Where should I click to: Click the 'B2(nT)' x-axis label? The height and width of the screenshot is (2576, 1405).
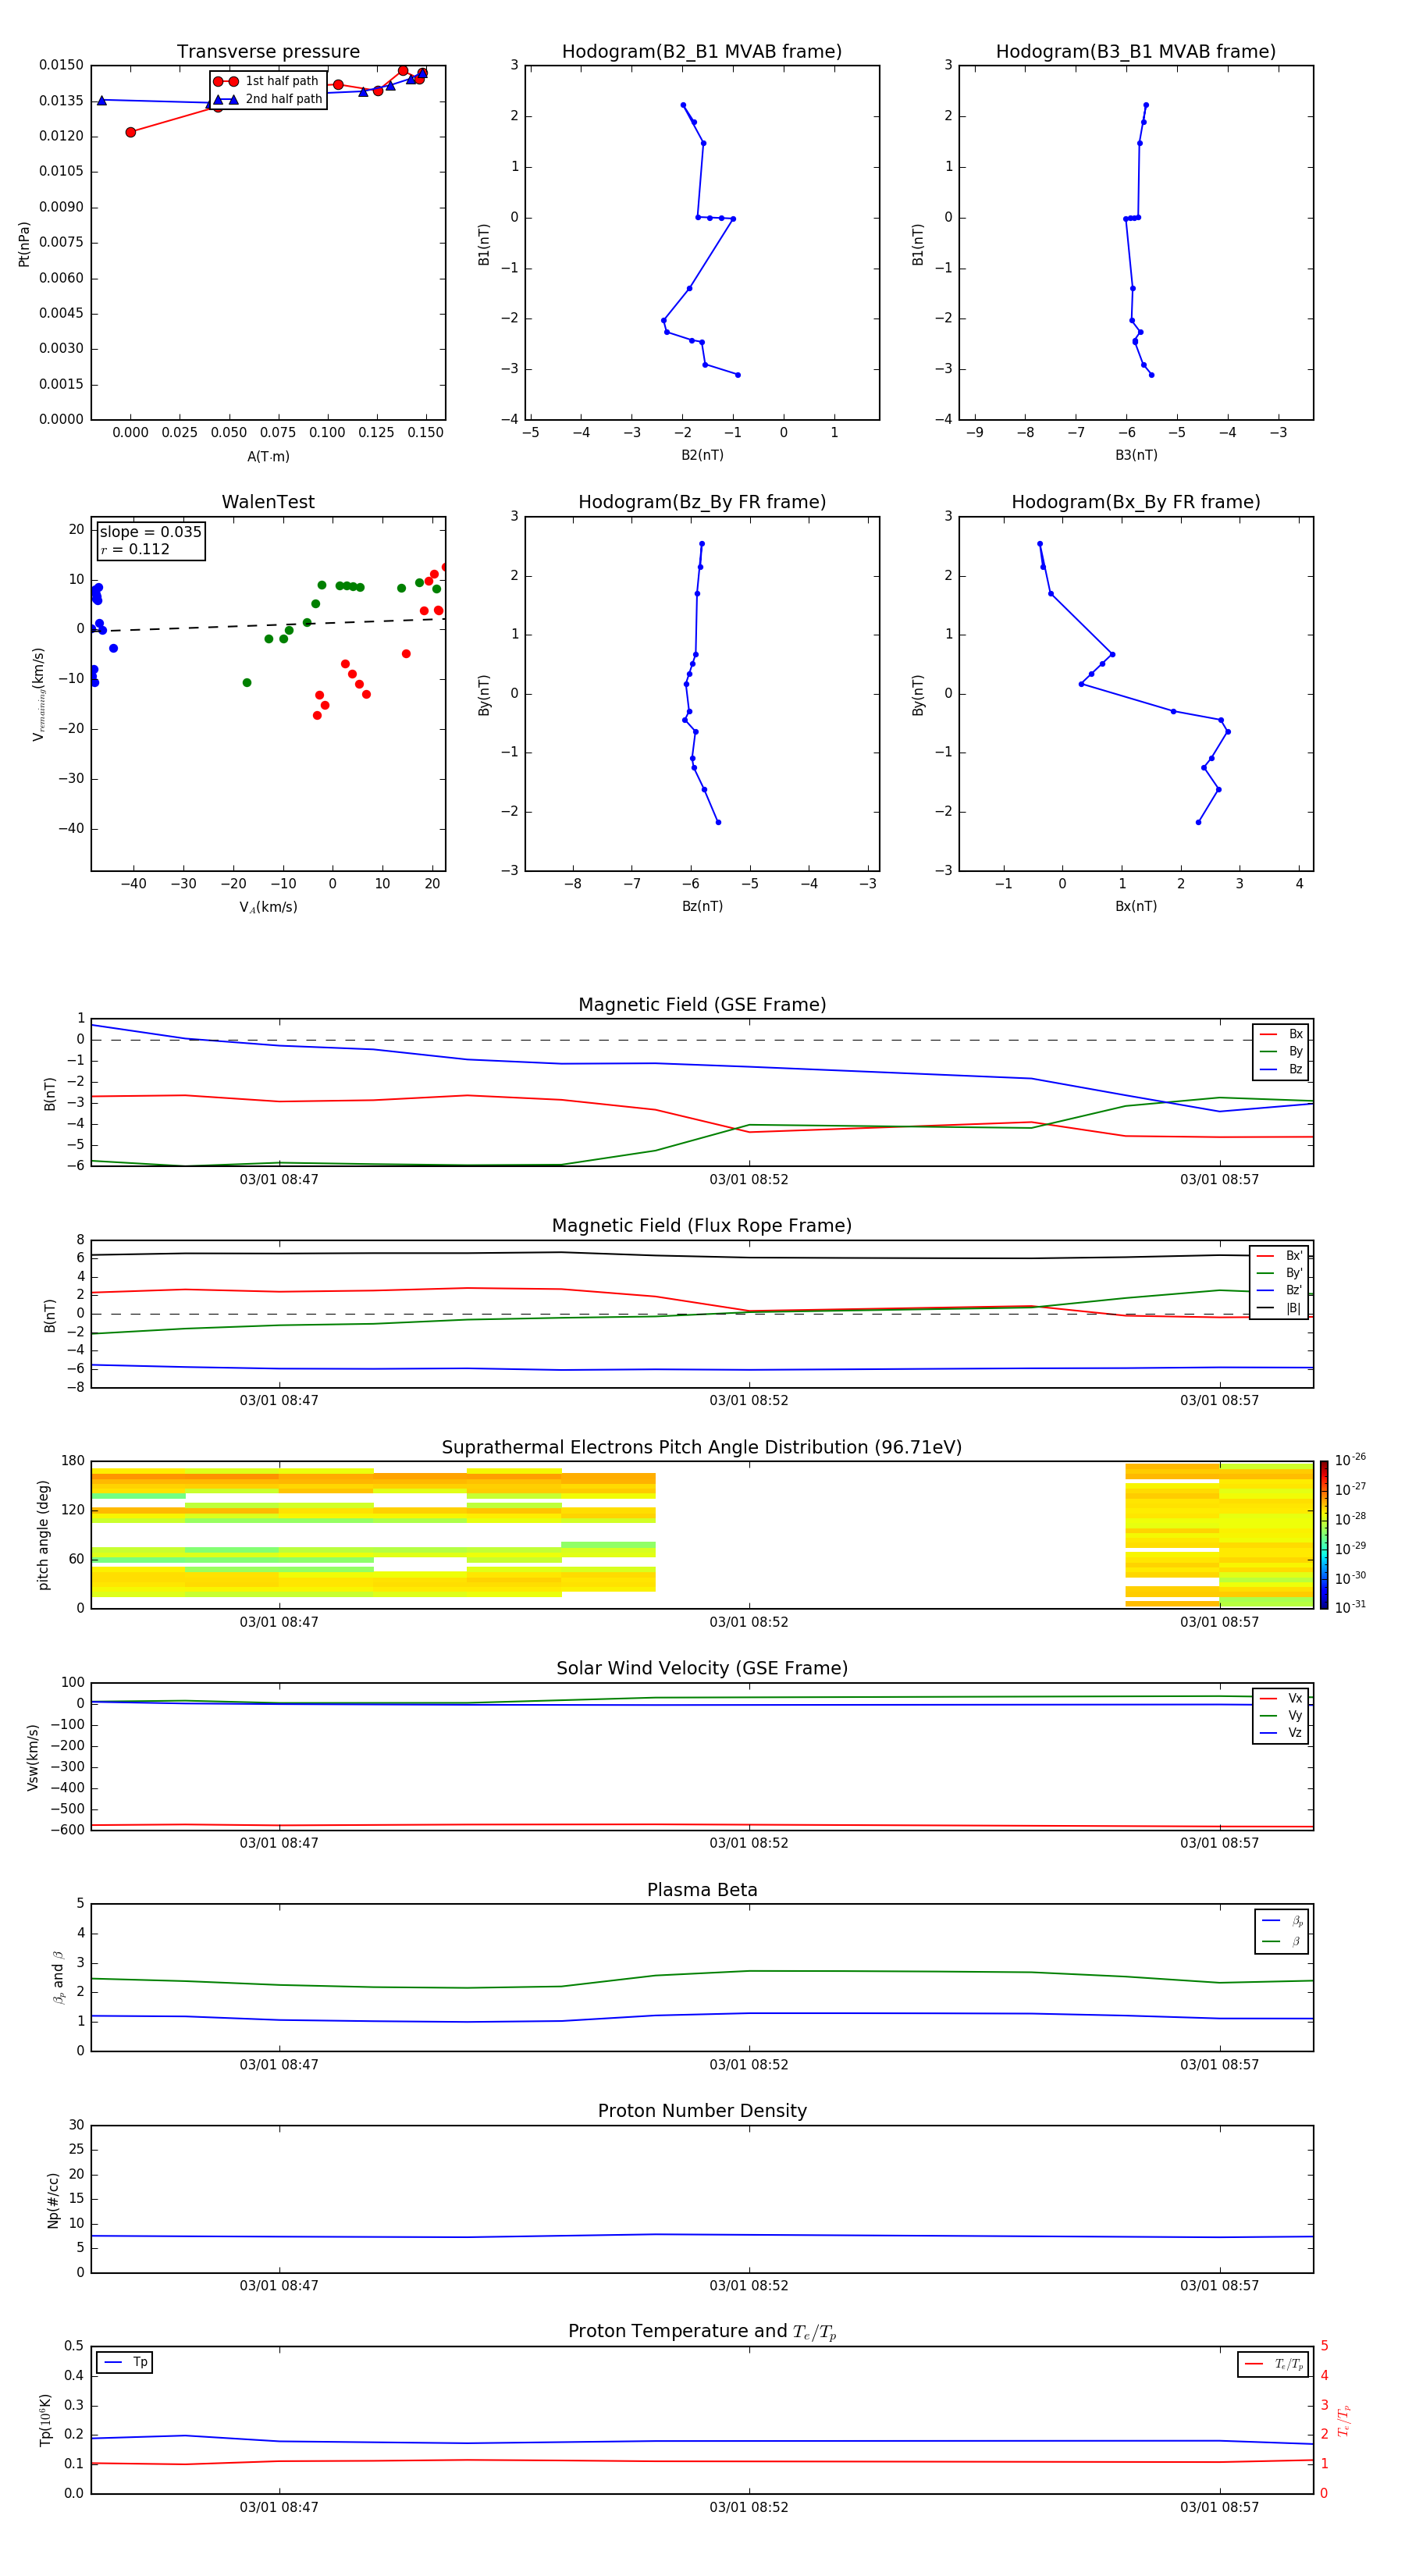click(x=702, y=455)
